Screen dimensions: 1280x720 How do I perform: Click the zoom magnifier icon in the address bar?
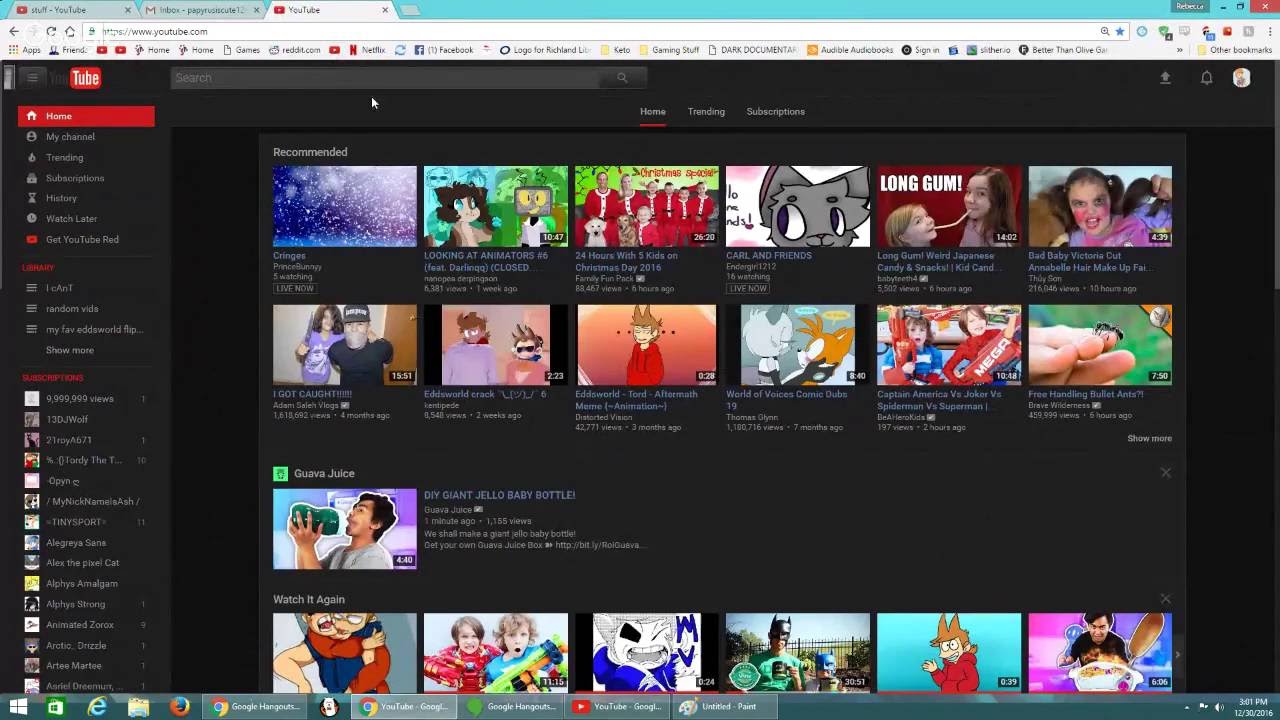[1104, 31]
